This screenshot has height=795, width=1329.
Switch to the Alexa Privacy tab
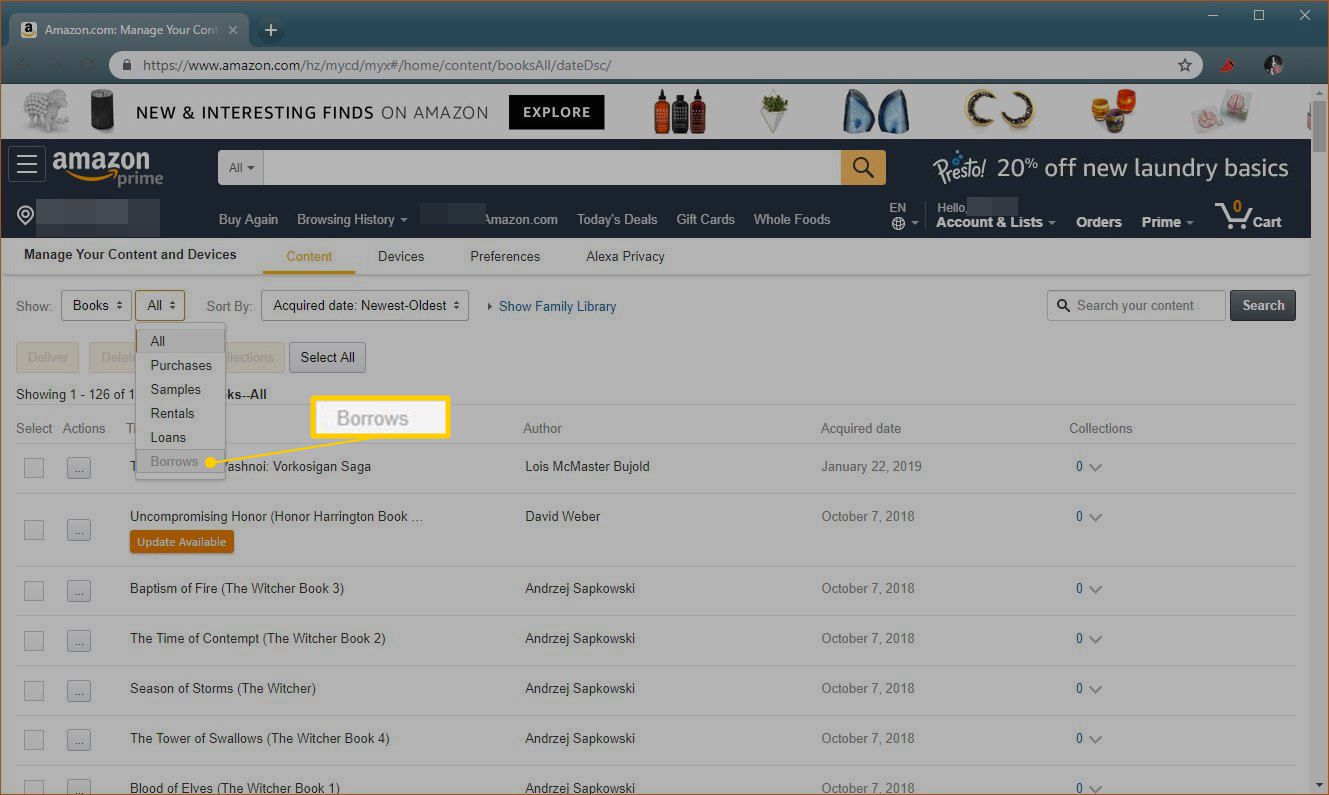[x=625, y=256]
